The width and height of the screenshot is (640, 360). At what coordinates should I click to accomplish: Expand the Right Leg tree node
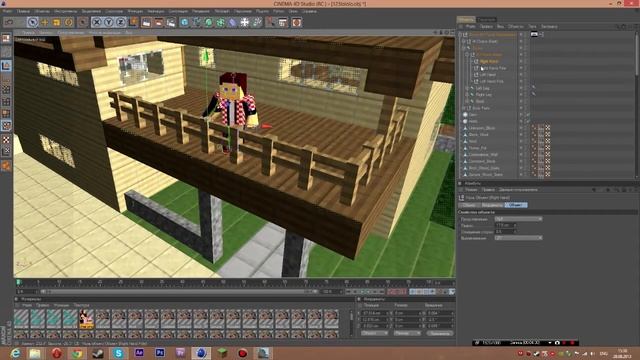click(467, 94)
